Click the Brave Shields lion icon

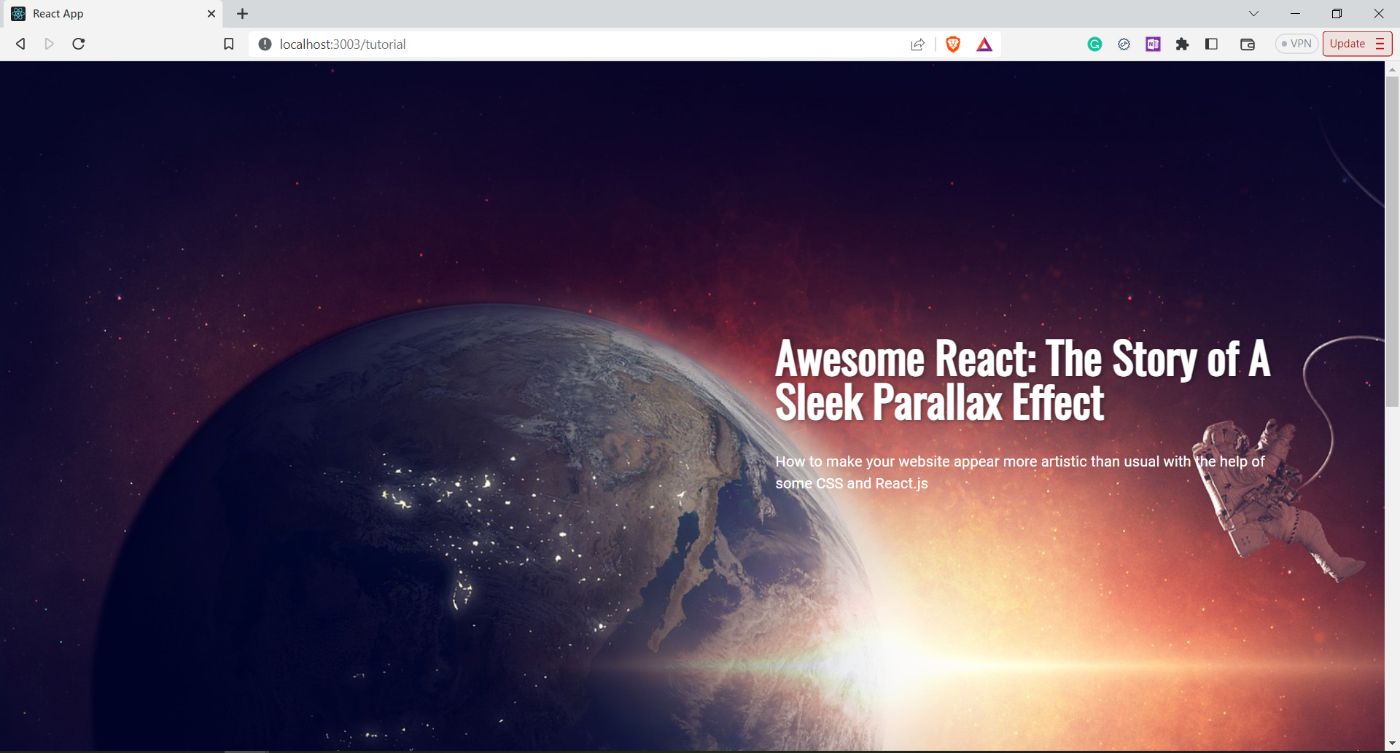pos(952,44)
